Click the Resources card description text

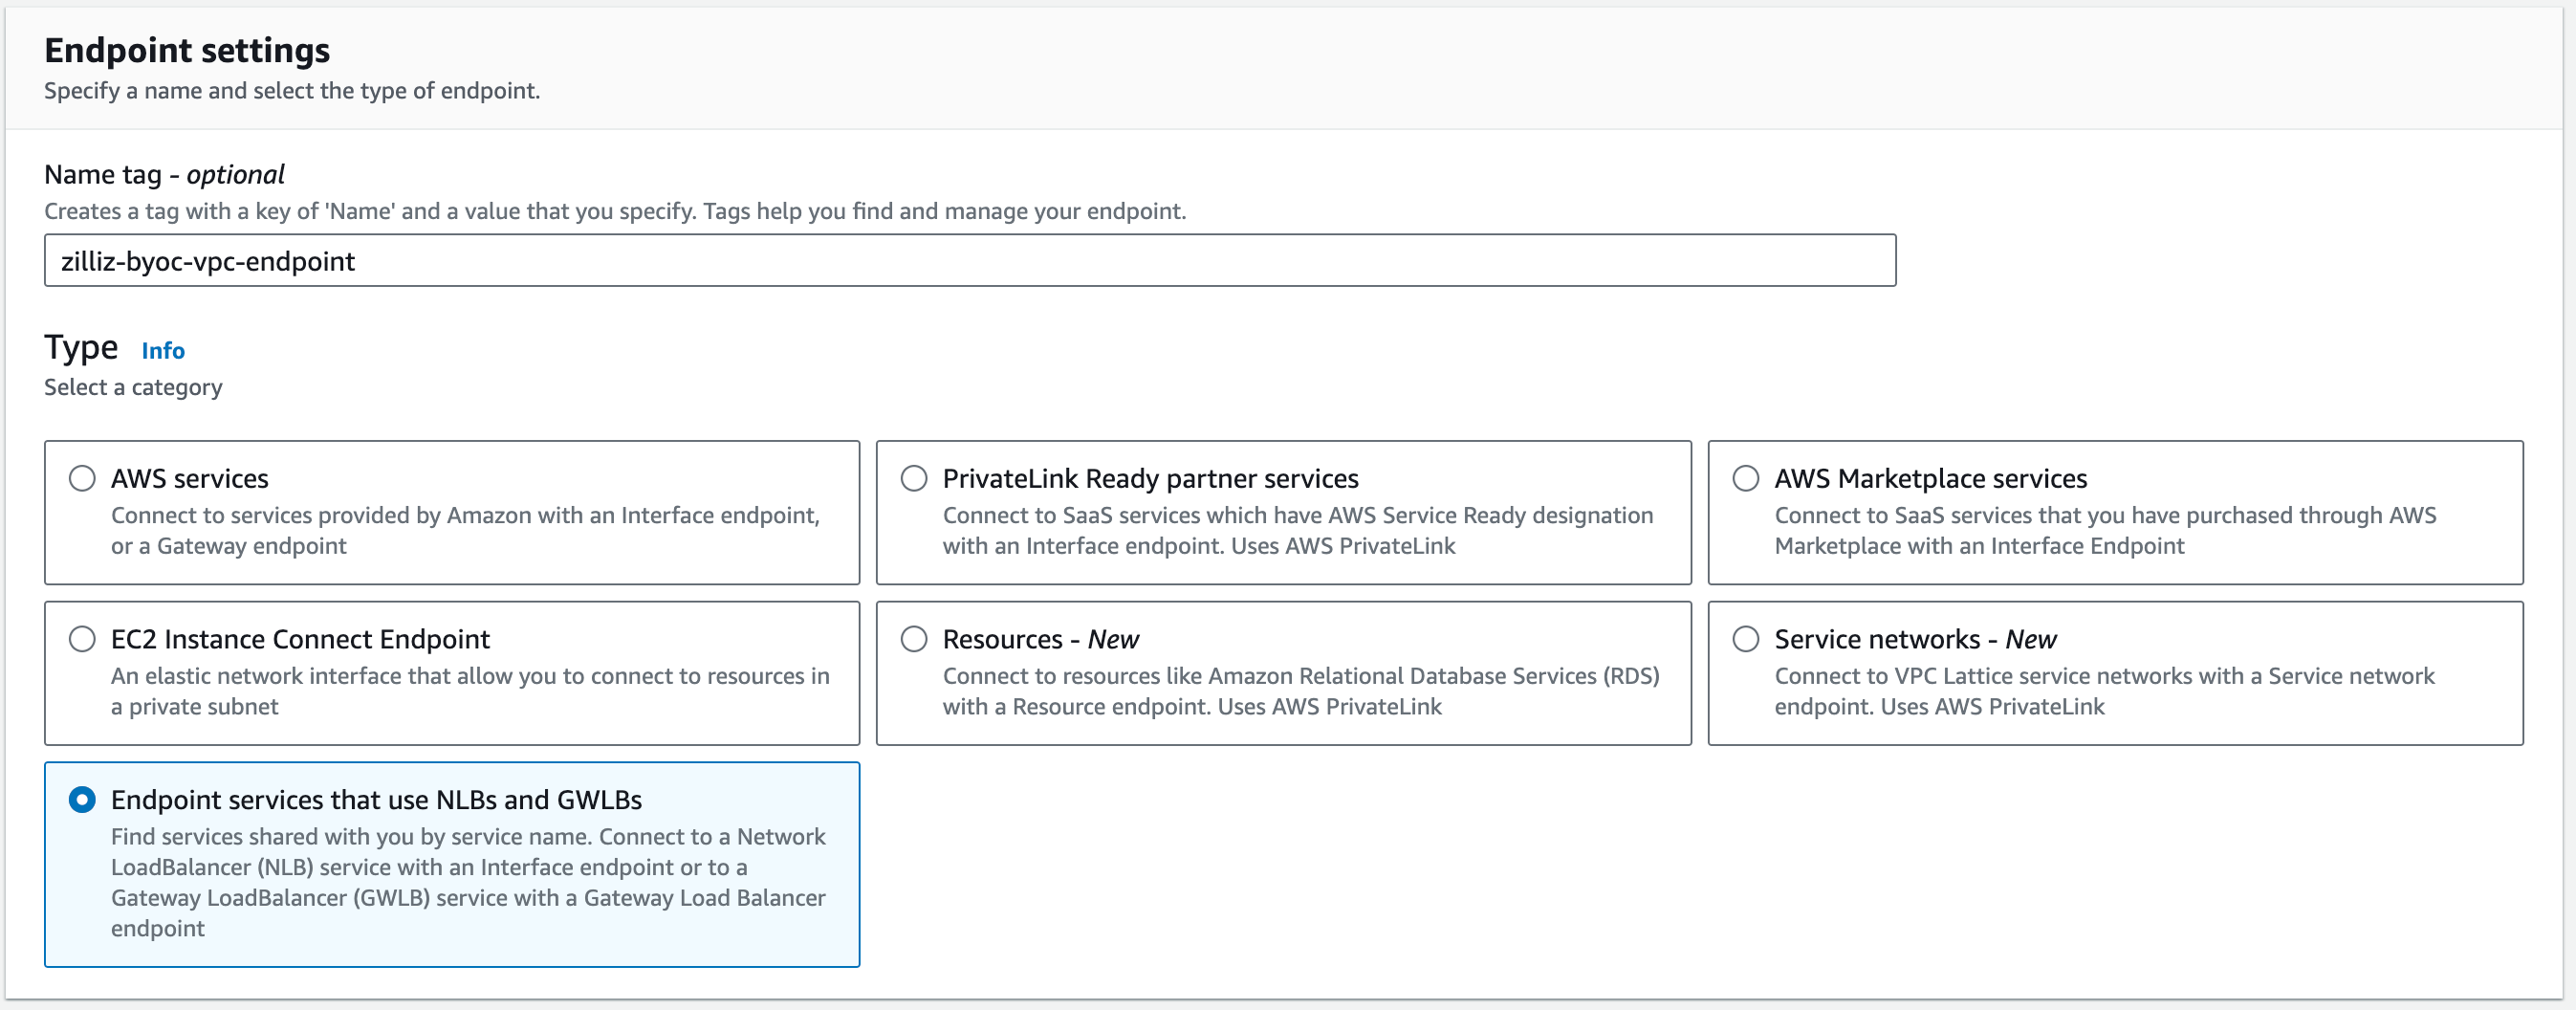point(1300,691)
